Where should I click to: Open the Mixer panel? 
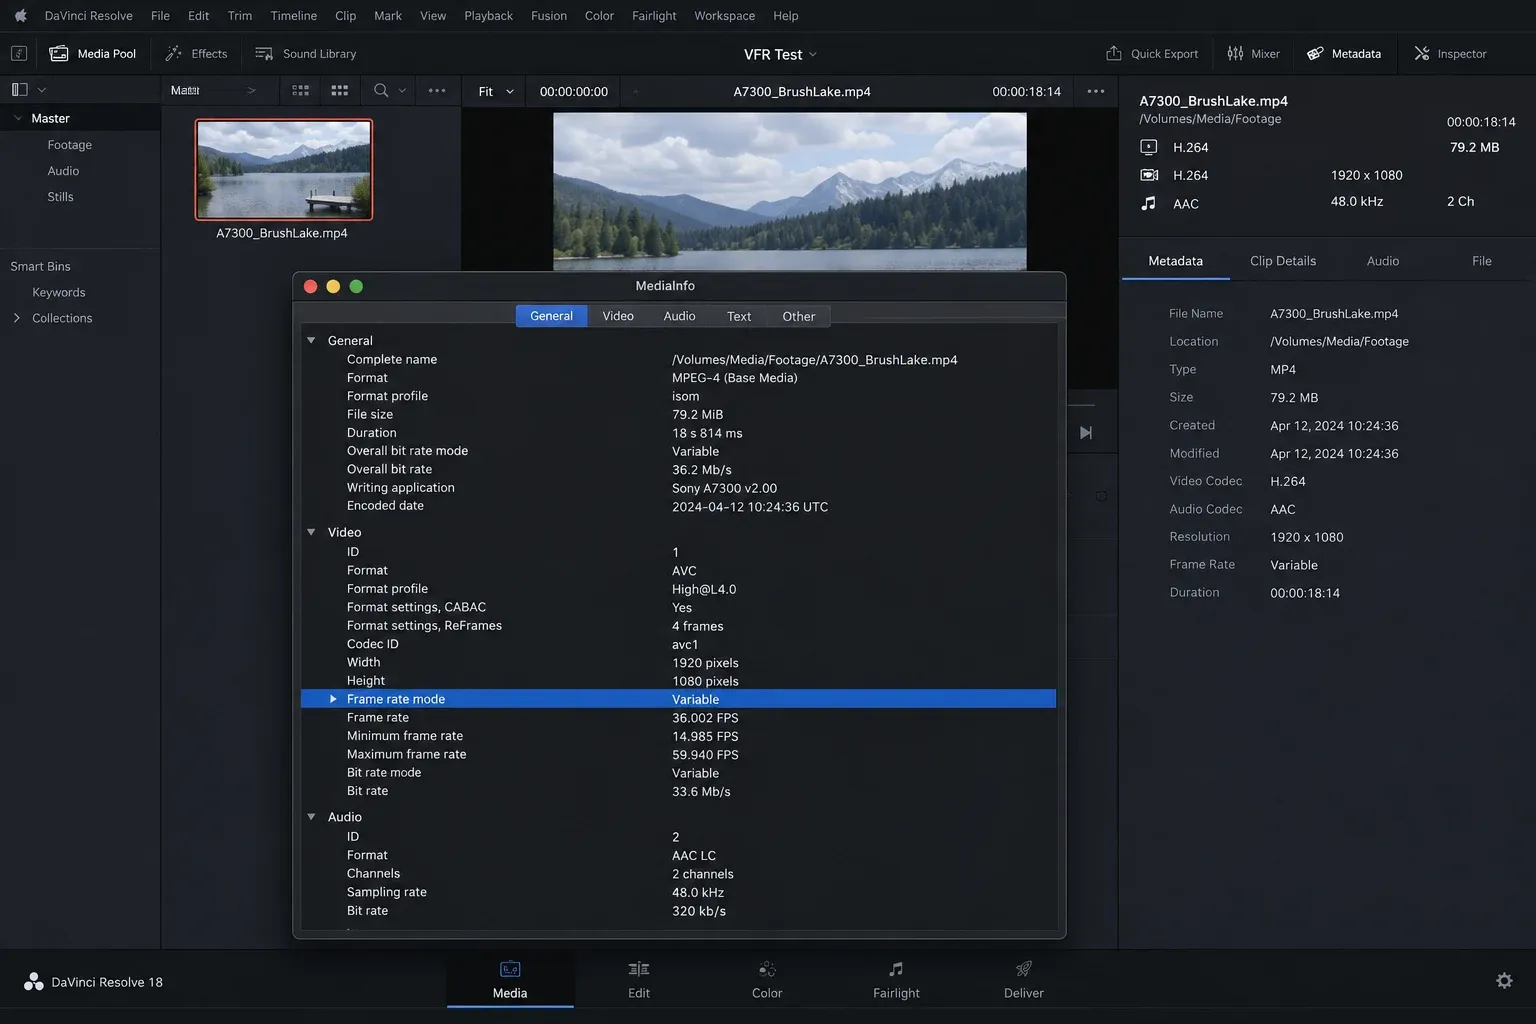point(1253,54)
